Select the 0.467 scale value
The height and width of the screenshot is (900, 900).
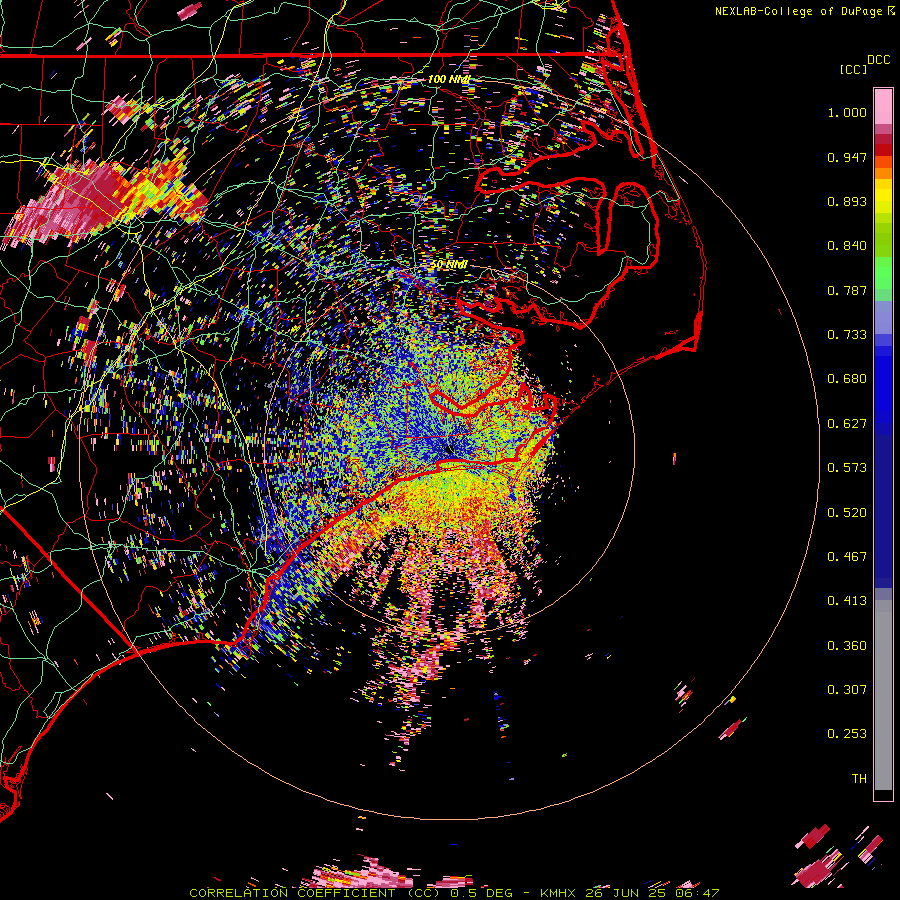847,557
